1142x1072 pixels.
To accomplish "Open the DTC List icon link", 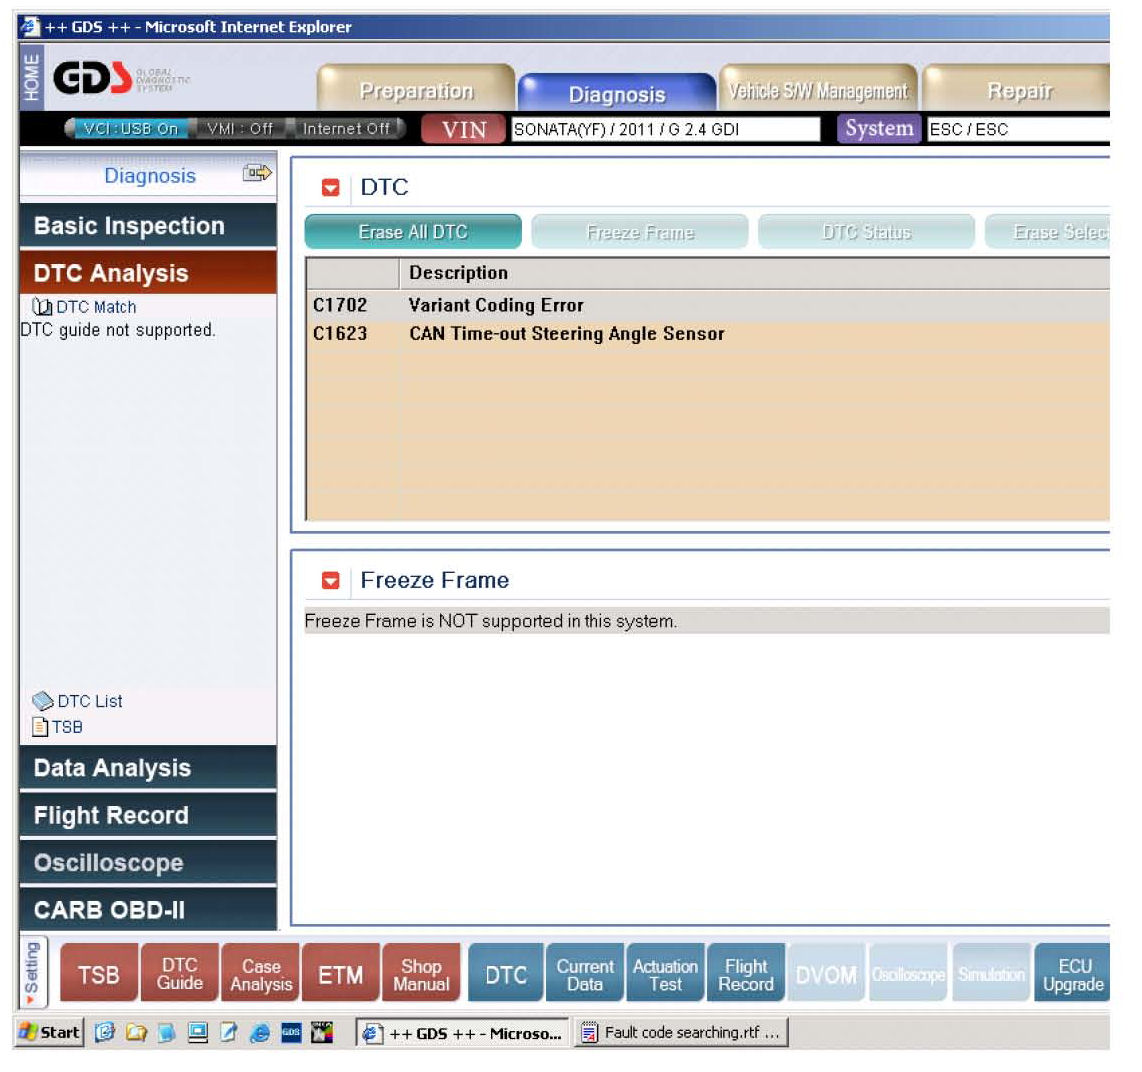I will coord(43,701).
